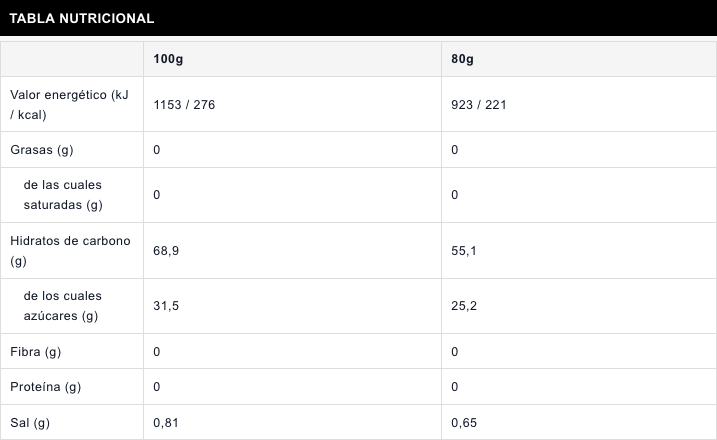Select the 923 / 221 energy value
Viewport: 717px width, 440px height.
point(479,104)
